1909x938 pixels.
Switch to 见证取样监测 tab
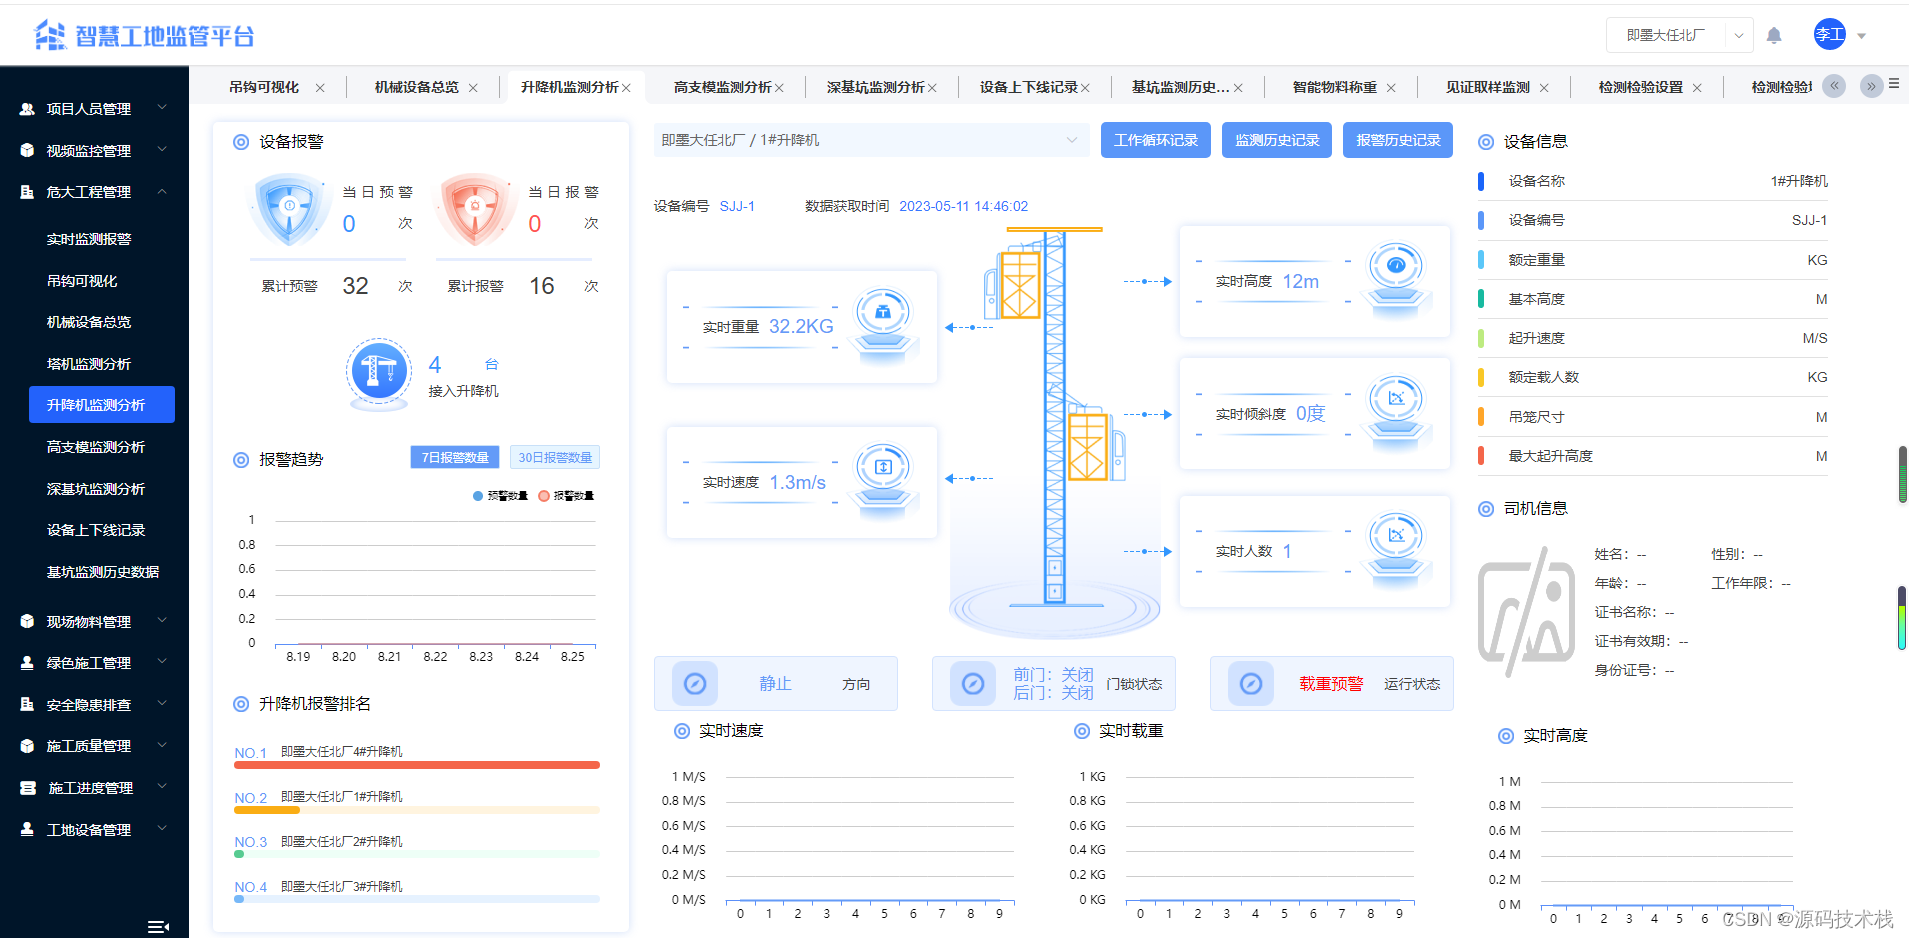1488,87
